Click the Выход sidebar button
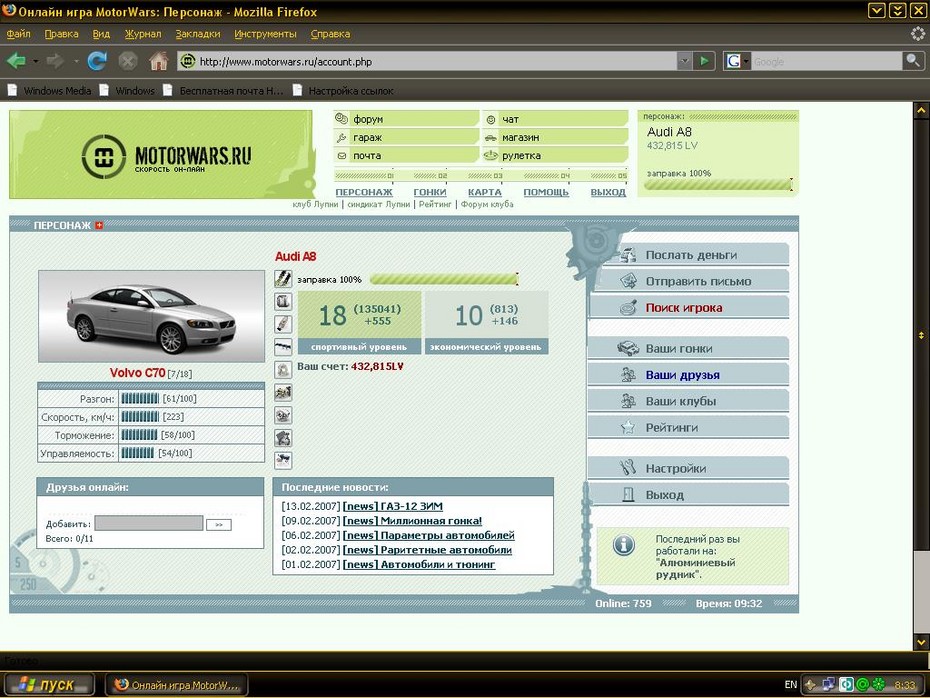This screenshot has height=698, width=930. coord(688,494)
